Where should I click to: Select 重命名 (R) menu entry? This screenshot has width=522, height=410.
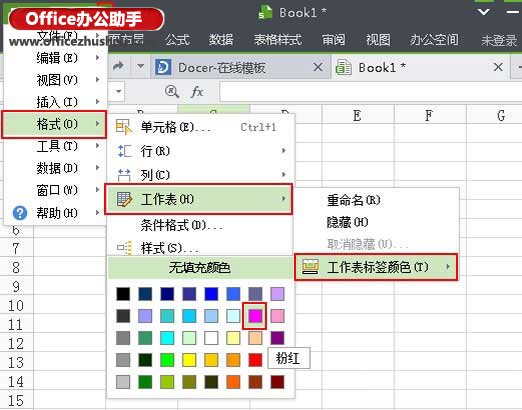coord(354,200)
